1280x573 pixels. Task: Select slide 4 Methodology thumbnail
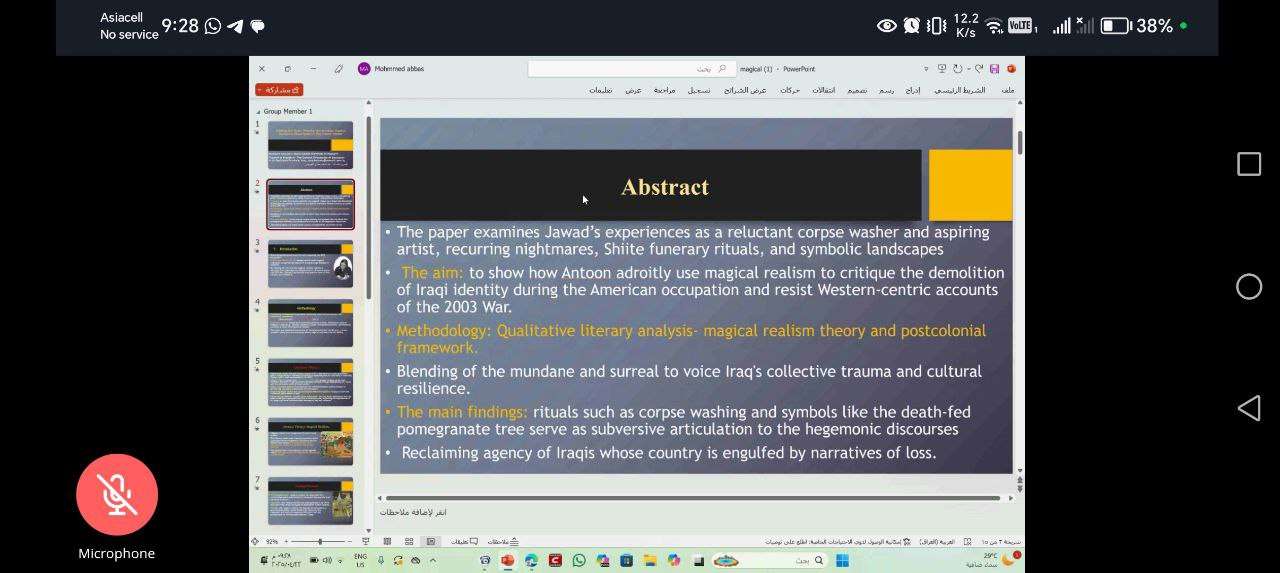click(x=310, y=323)
